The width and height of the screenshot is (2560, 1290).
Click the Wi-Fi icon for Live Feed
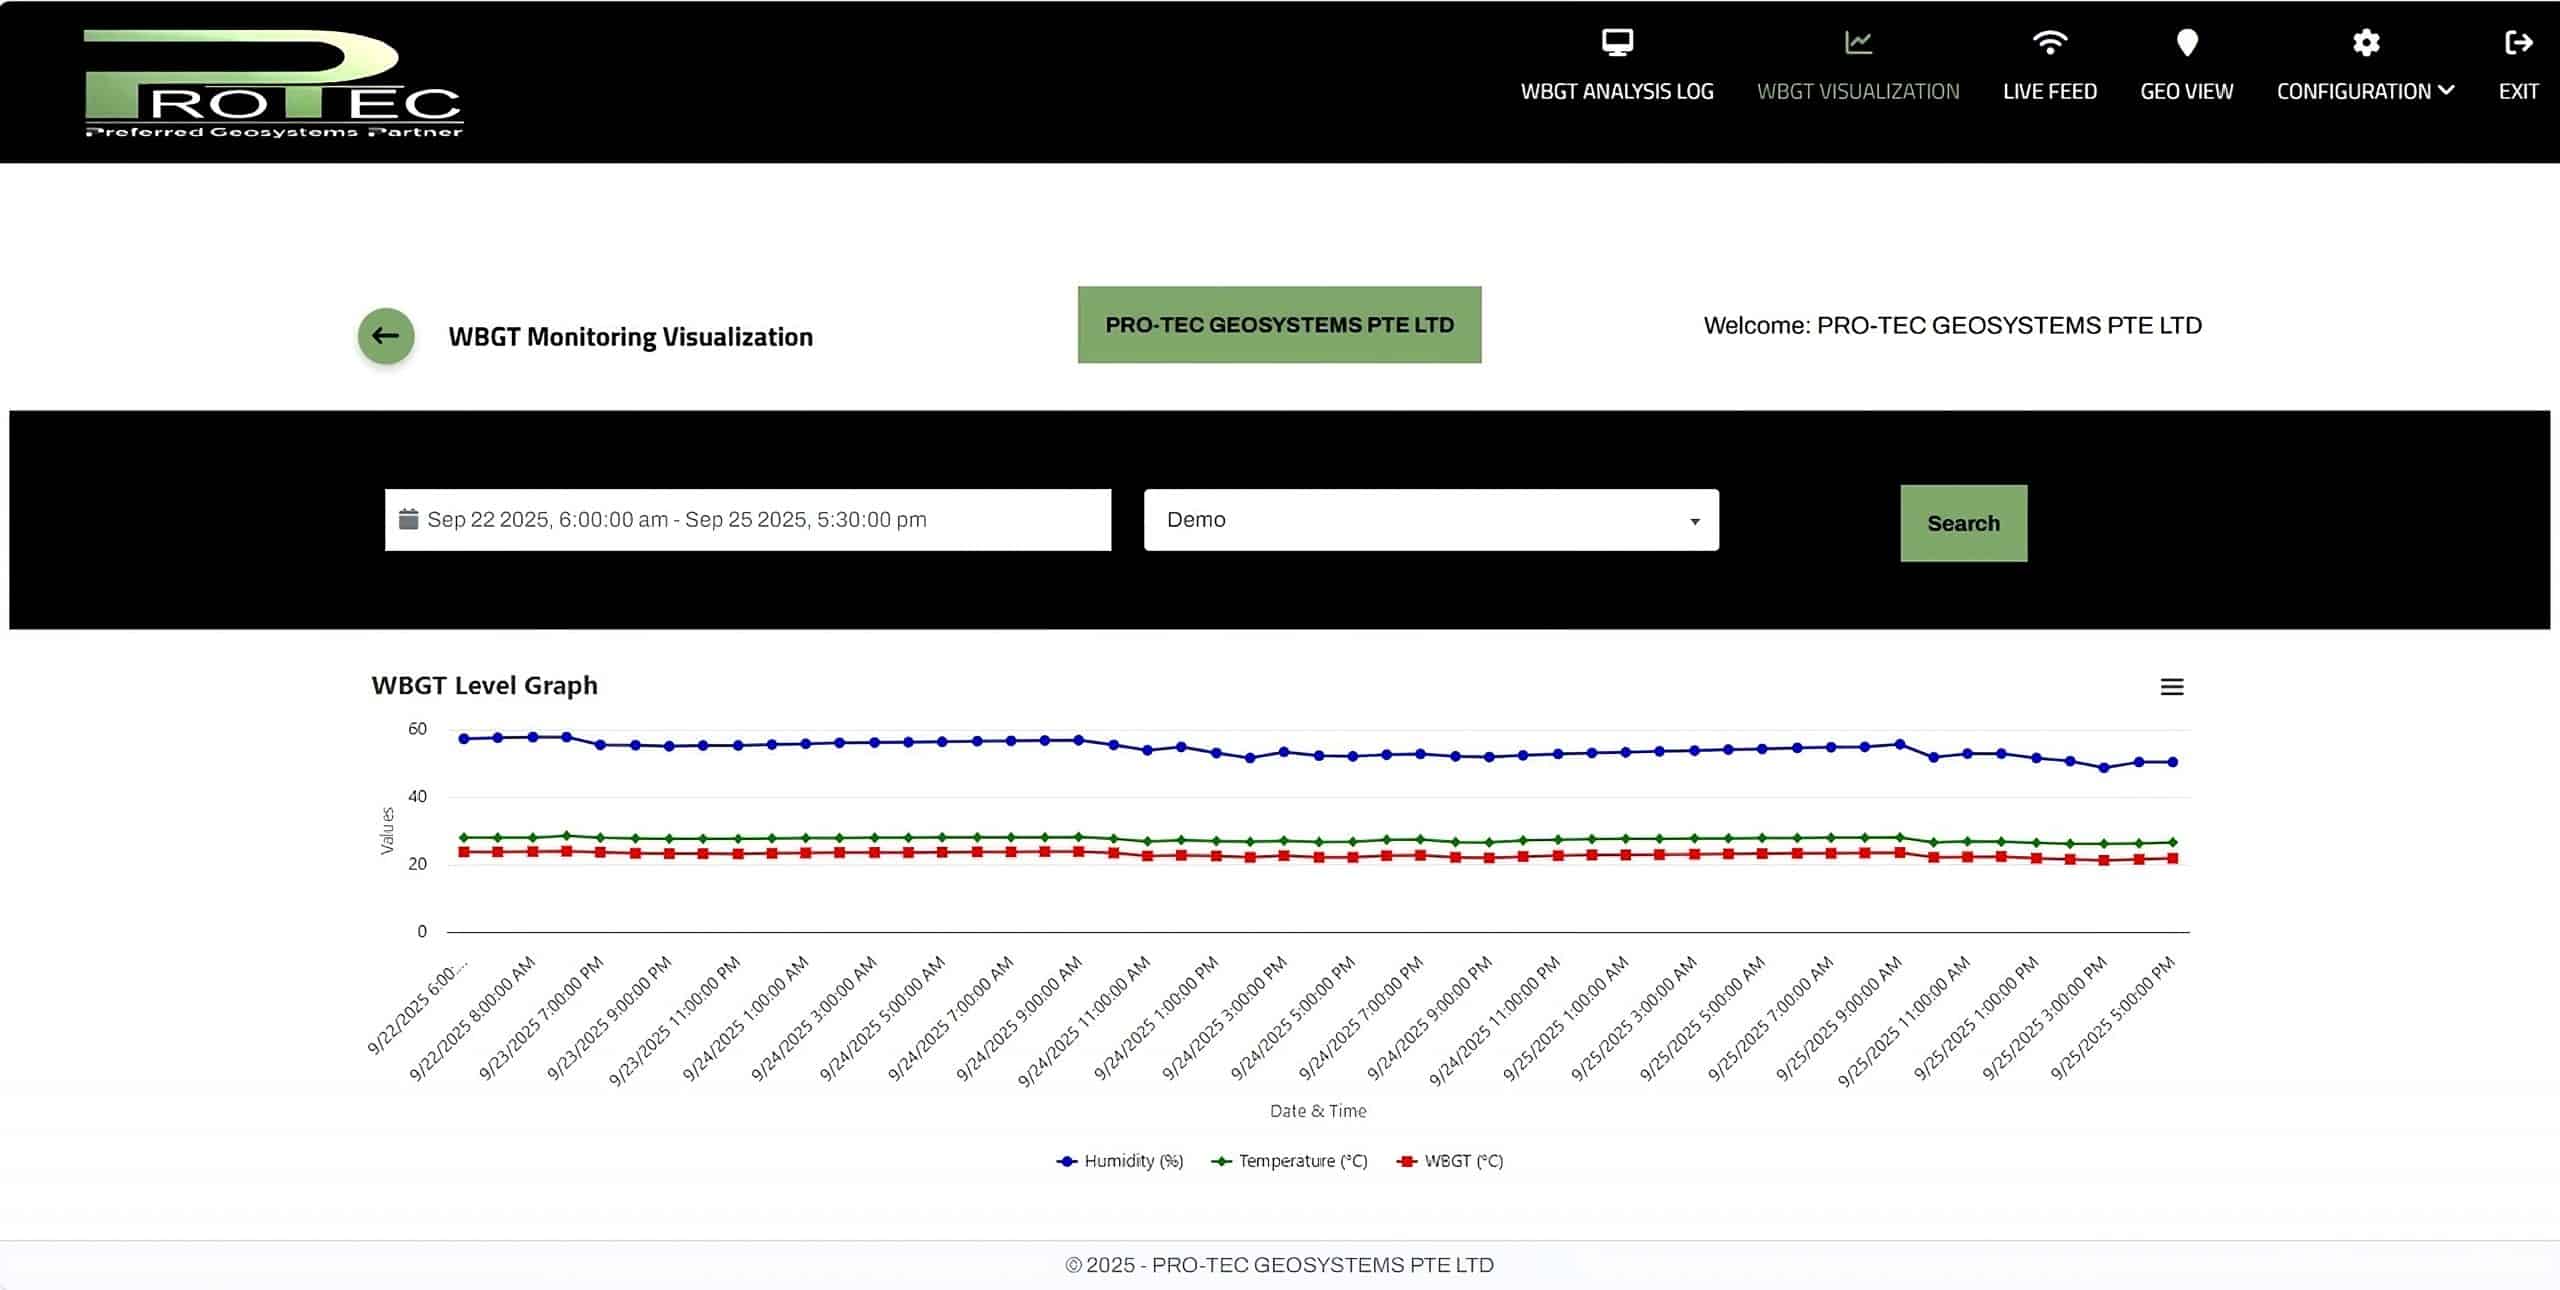click(x=2049, y=42)
